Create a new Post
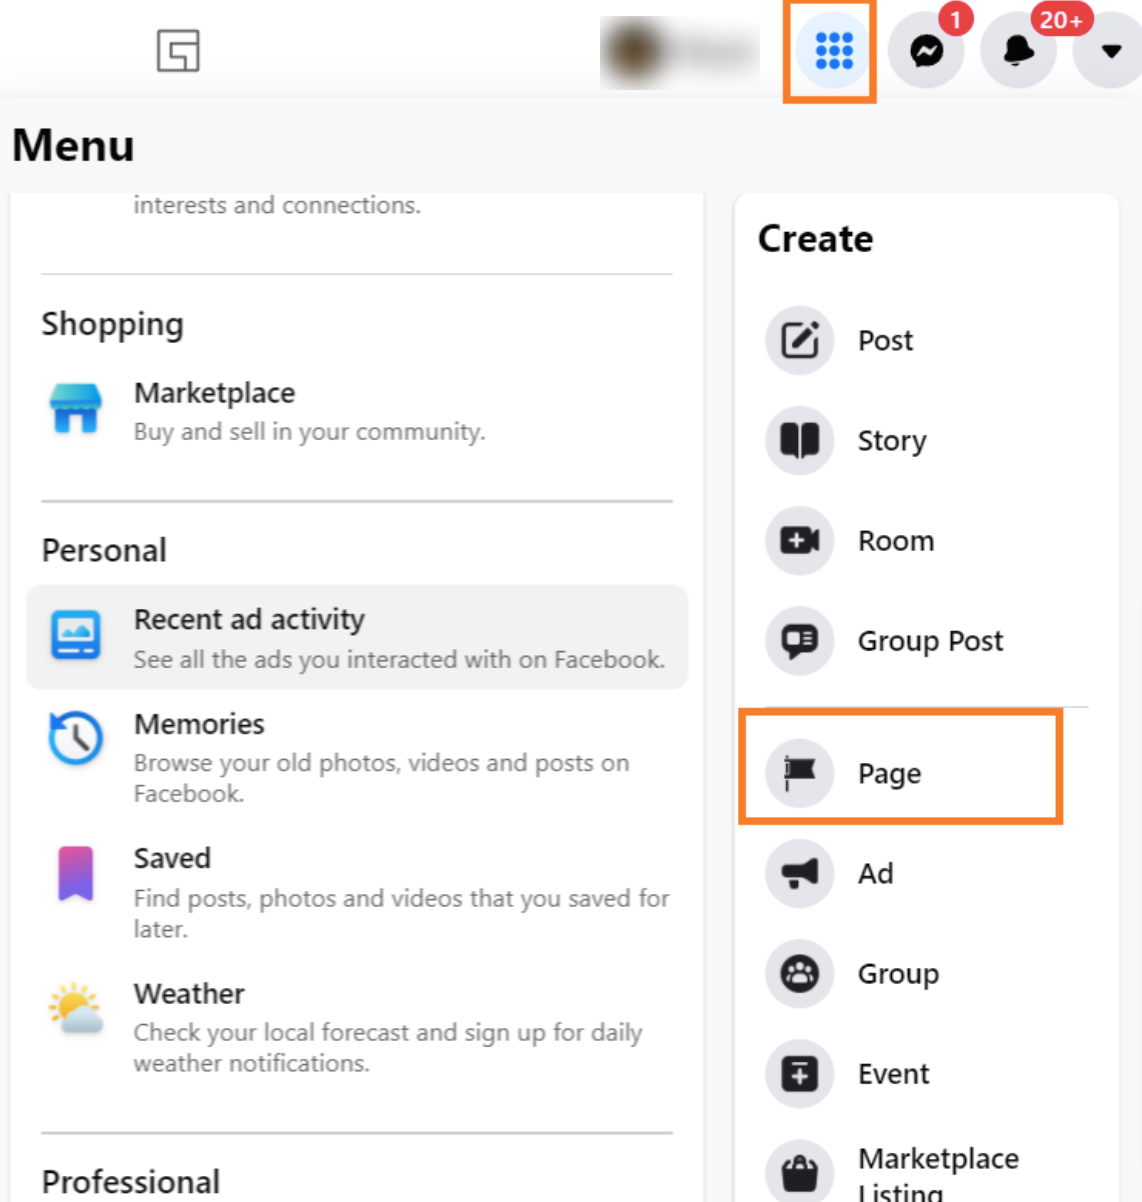1142x1202 pixels. 885,341
